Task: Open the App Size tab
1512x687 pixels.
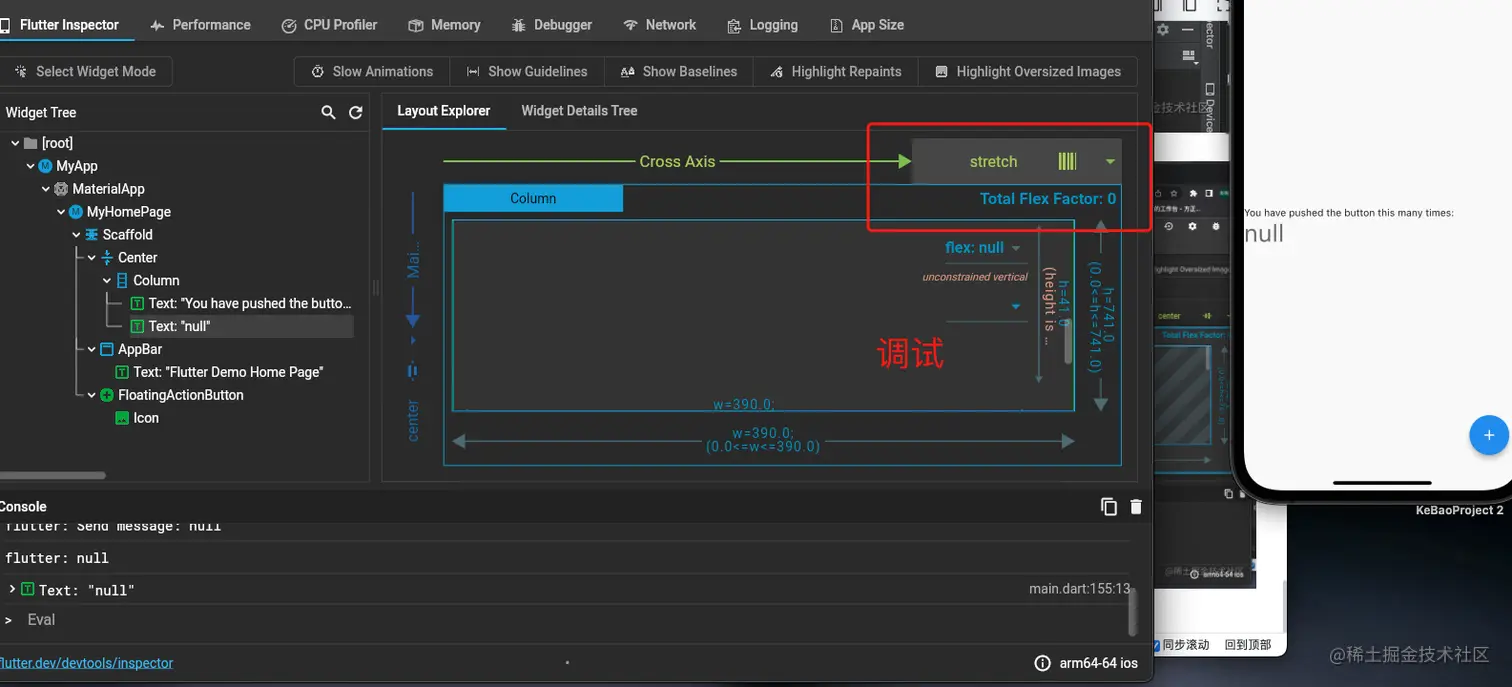Action: coord(867,25)
